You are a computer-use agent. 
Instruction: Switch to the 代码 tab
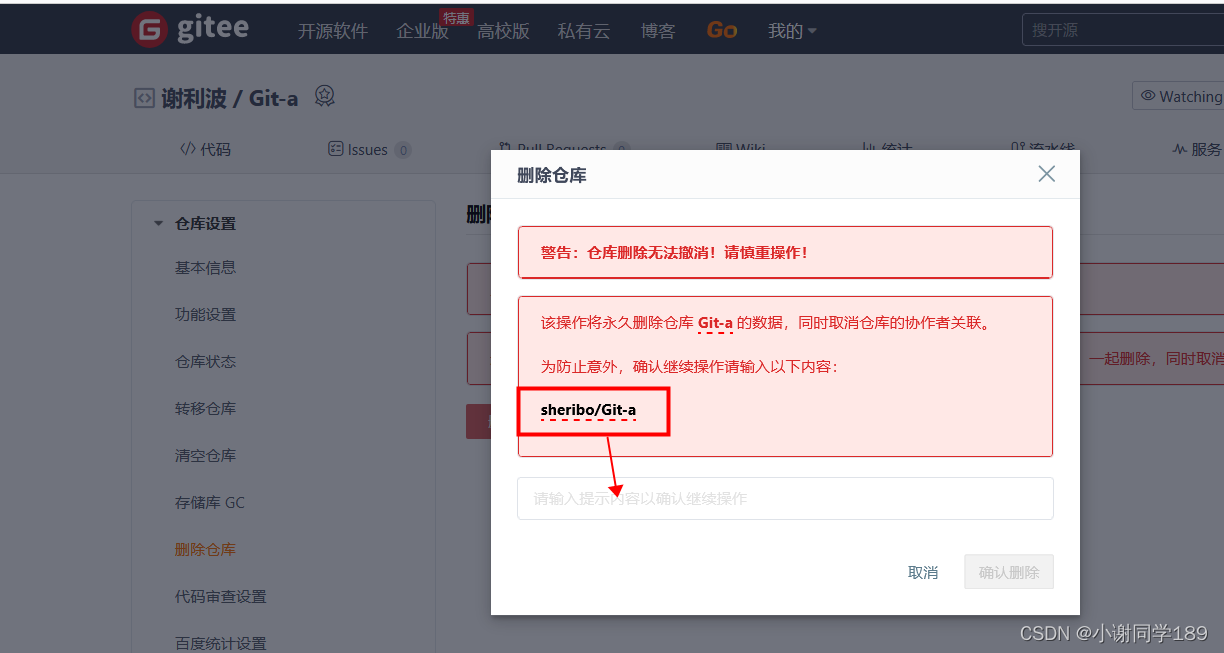coord(205,149)
